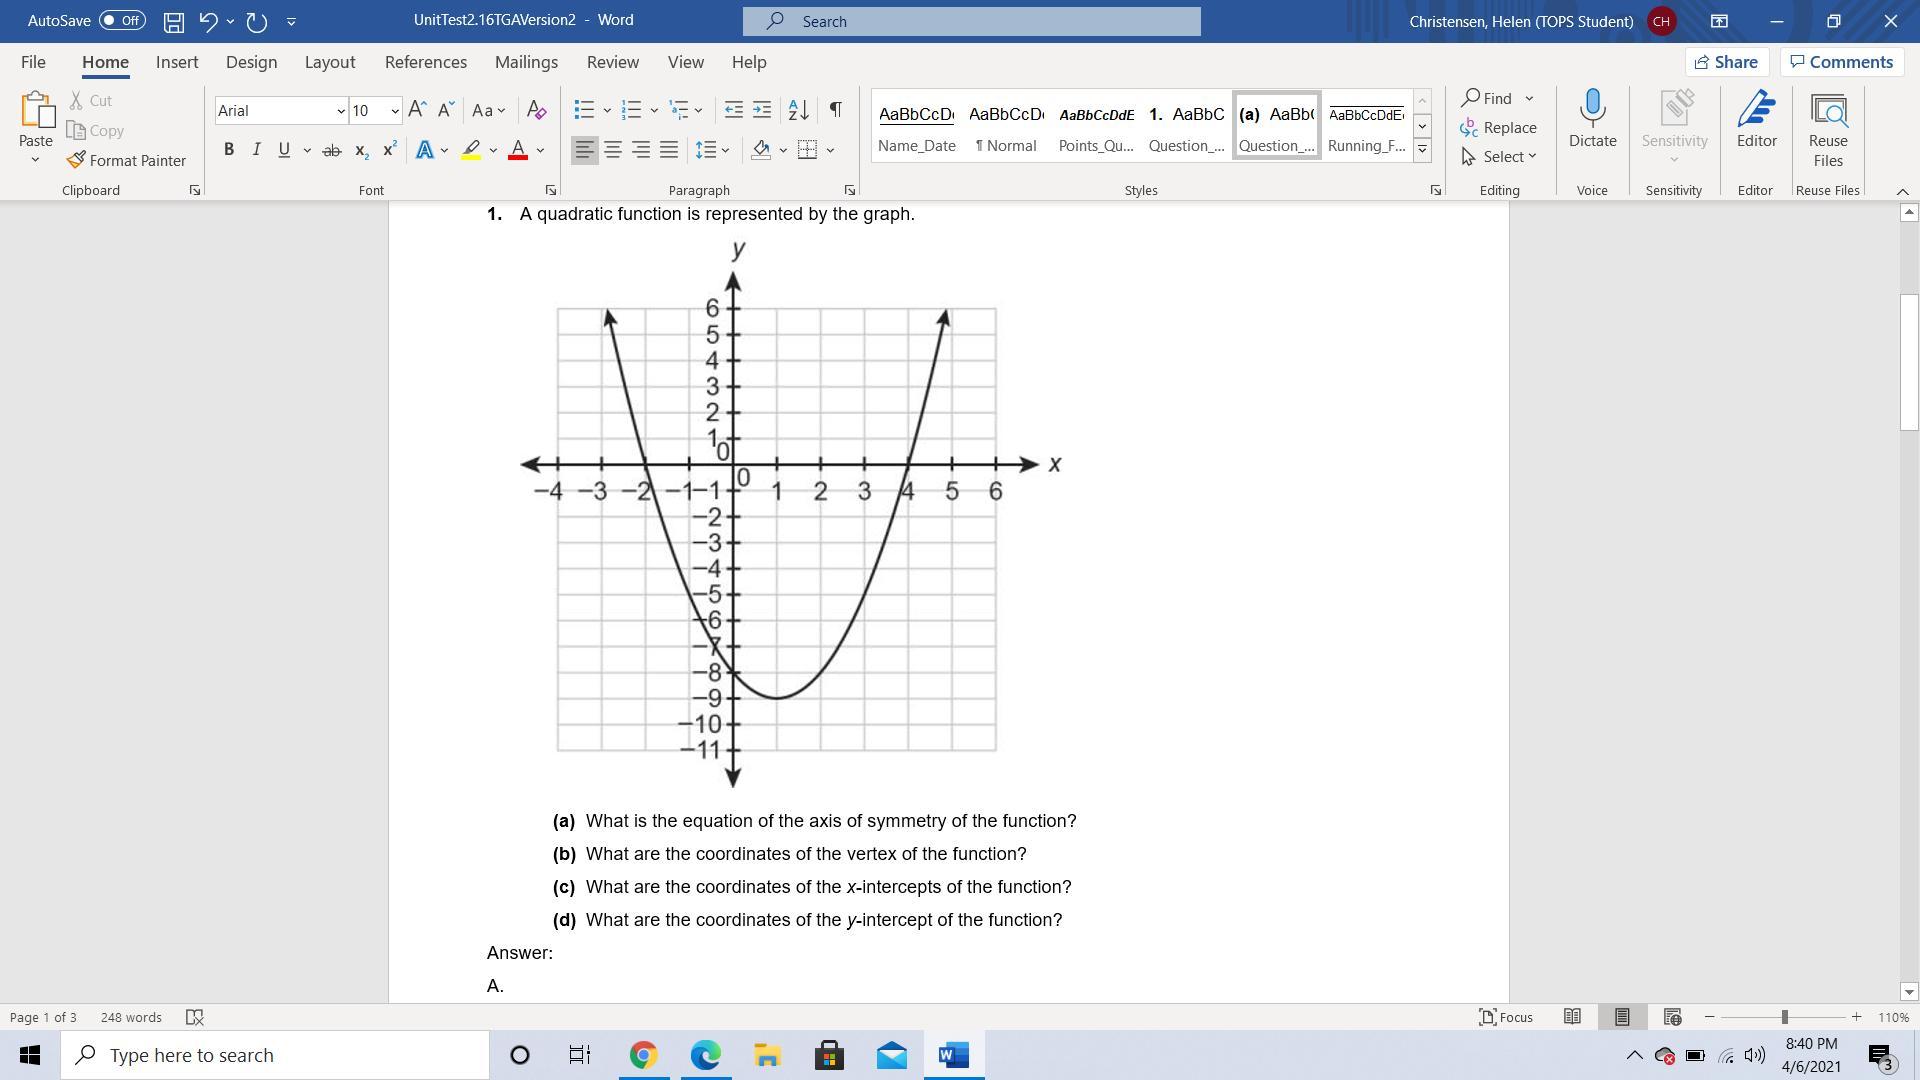Open the Editor pane icon
1920x1080 pixels.
coord(1756,110)
